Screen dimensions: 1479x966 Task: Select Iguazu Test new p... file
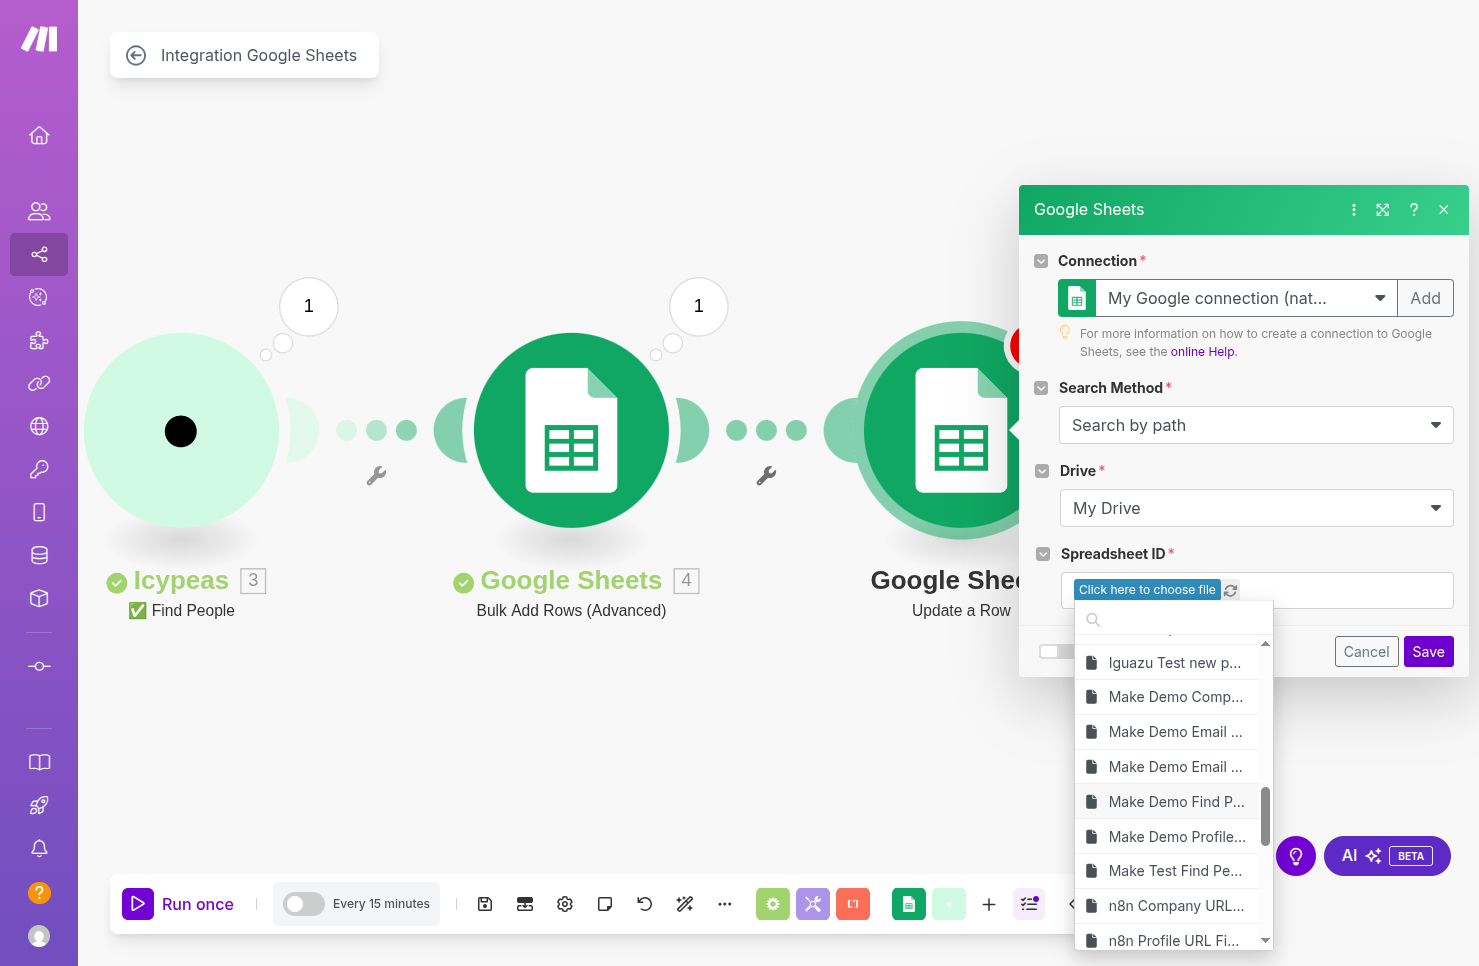(1166, 663)
